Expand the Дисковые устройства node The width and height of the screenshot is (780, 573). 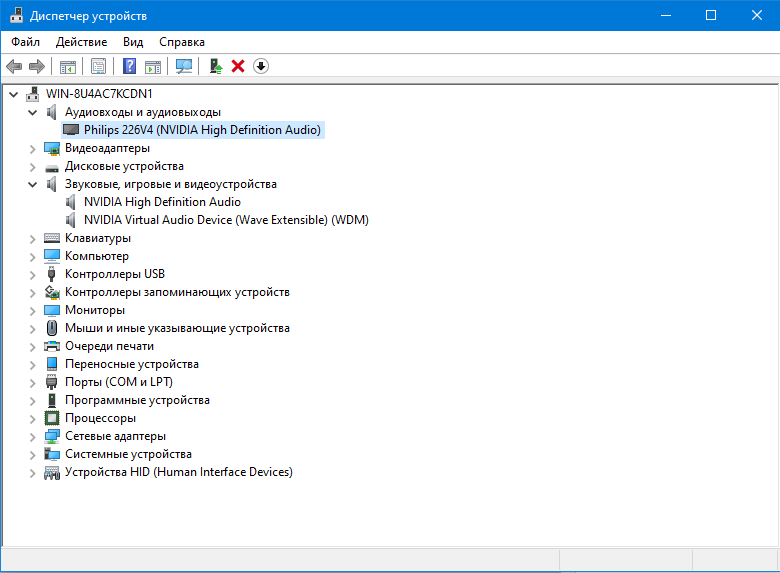[x=32, y=167]
